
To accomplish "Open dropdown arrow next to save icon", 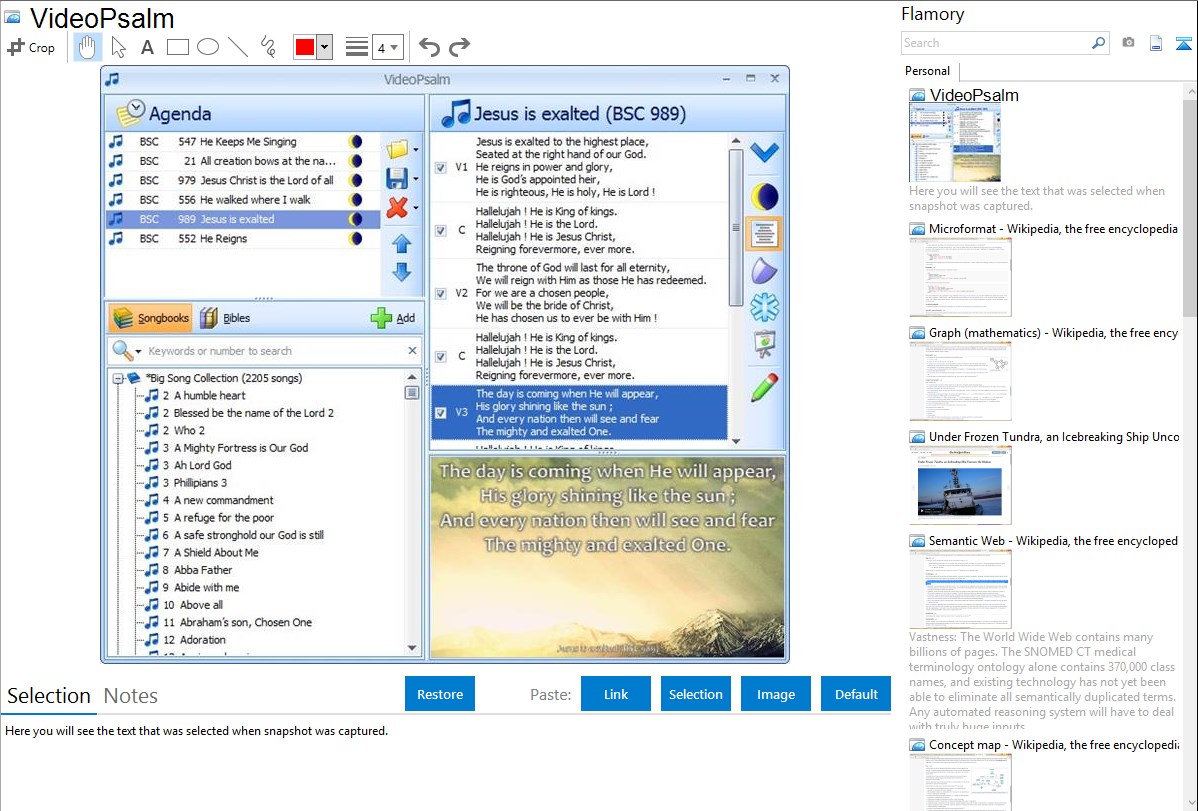I will pyautogui.click(x=416, y=179).
